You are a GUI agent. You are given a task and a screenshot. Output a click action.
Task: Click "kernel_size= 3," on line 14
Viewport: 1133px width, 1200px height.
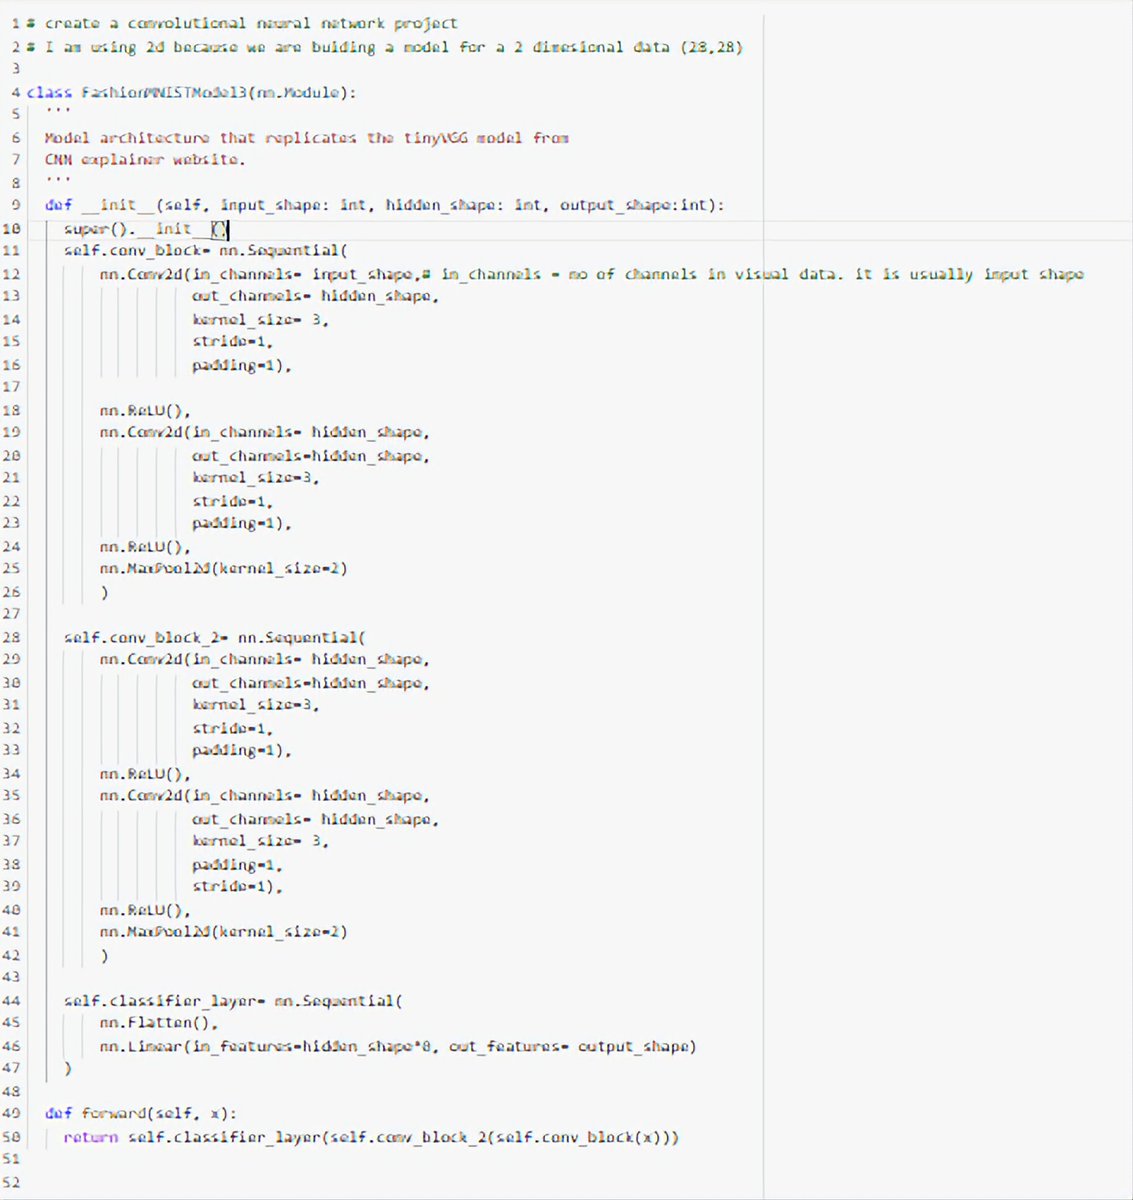coord(261,319)
